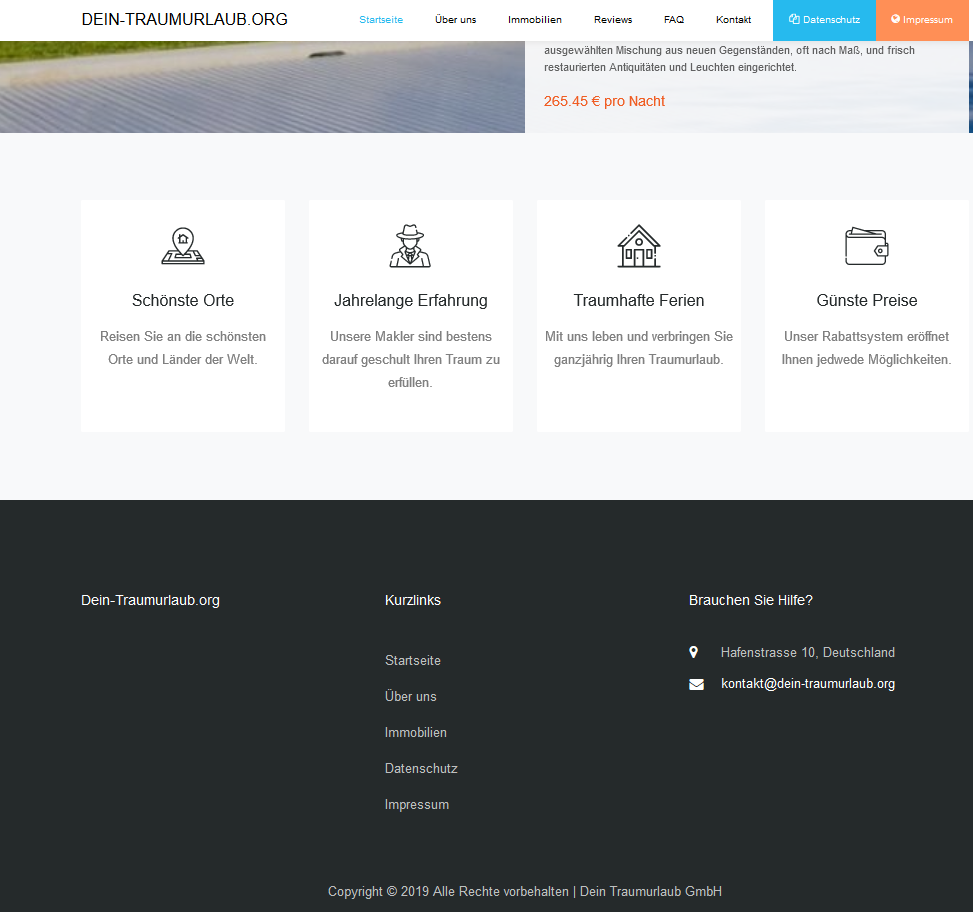This screenshot has width=973, height=912.
Task: Select Reviews in the top navigation
Action: pos(613,20)
